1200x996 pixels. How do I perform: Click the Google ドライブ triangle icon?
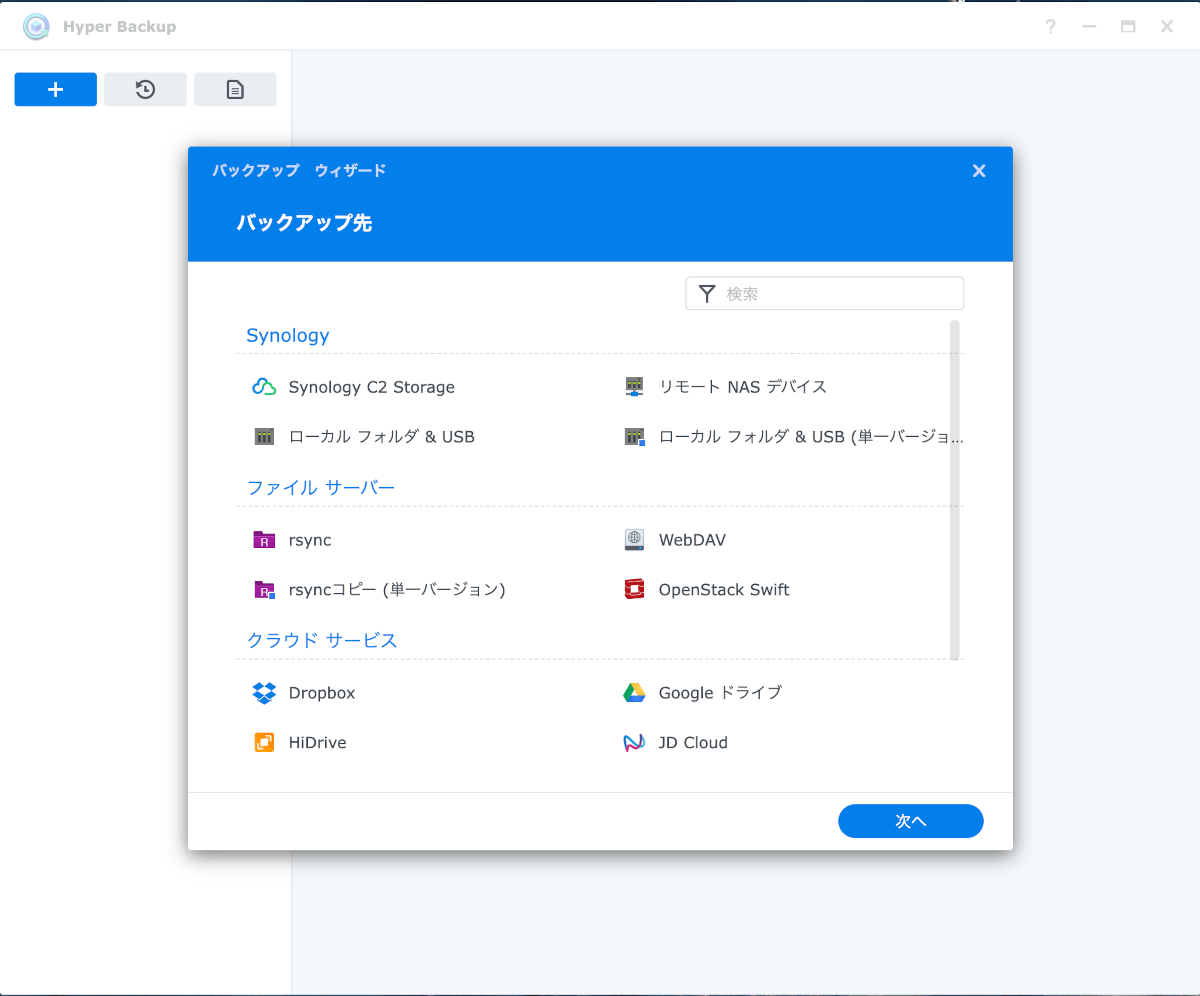[x=634, y=693]
